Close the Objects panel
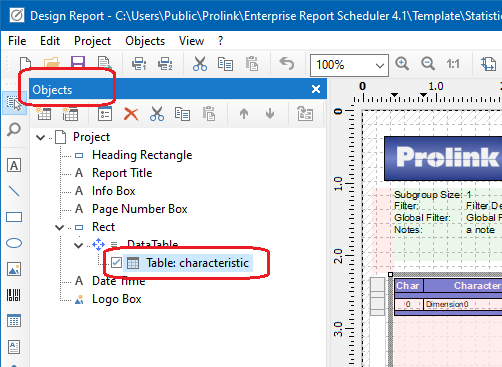This screenshot has height=367, width=502. tap(316, 89)
